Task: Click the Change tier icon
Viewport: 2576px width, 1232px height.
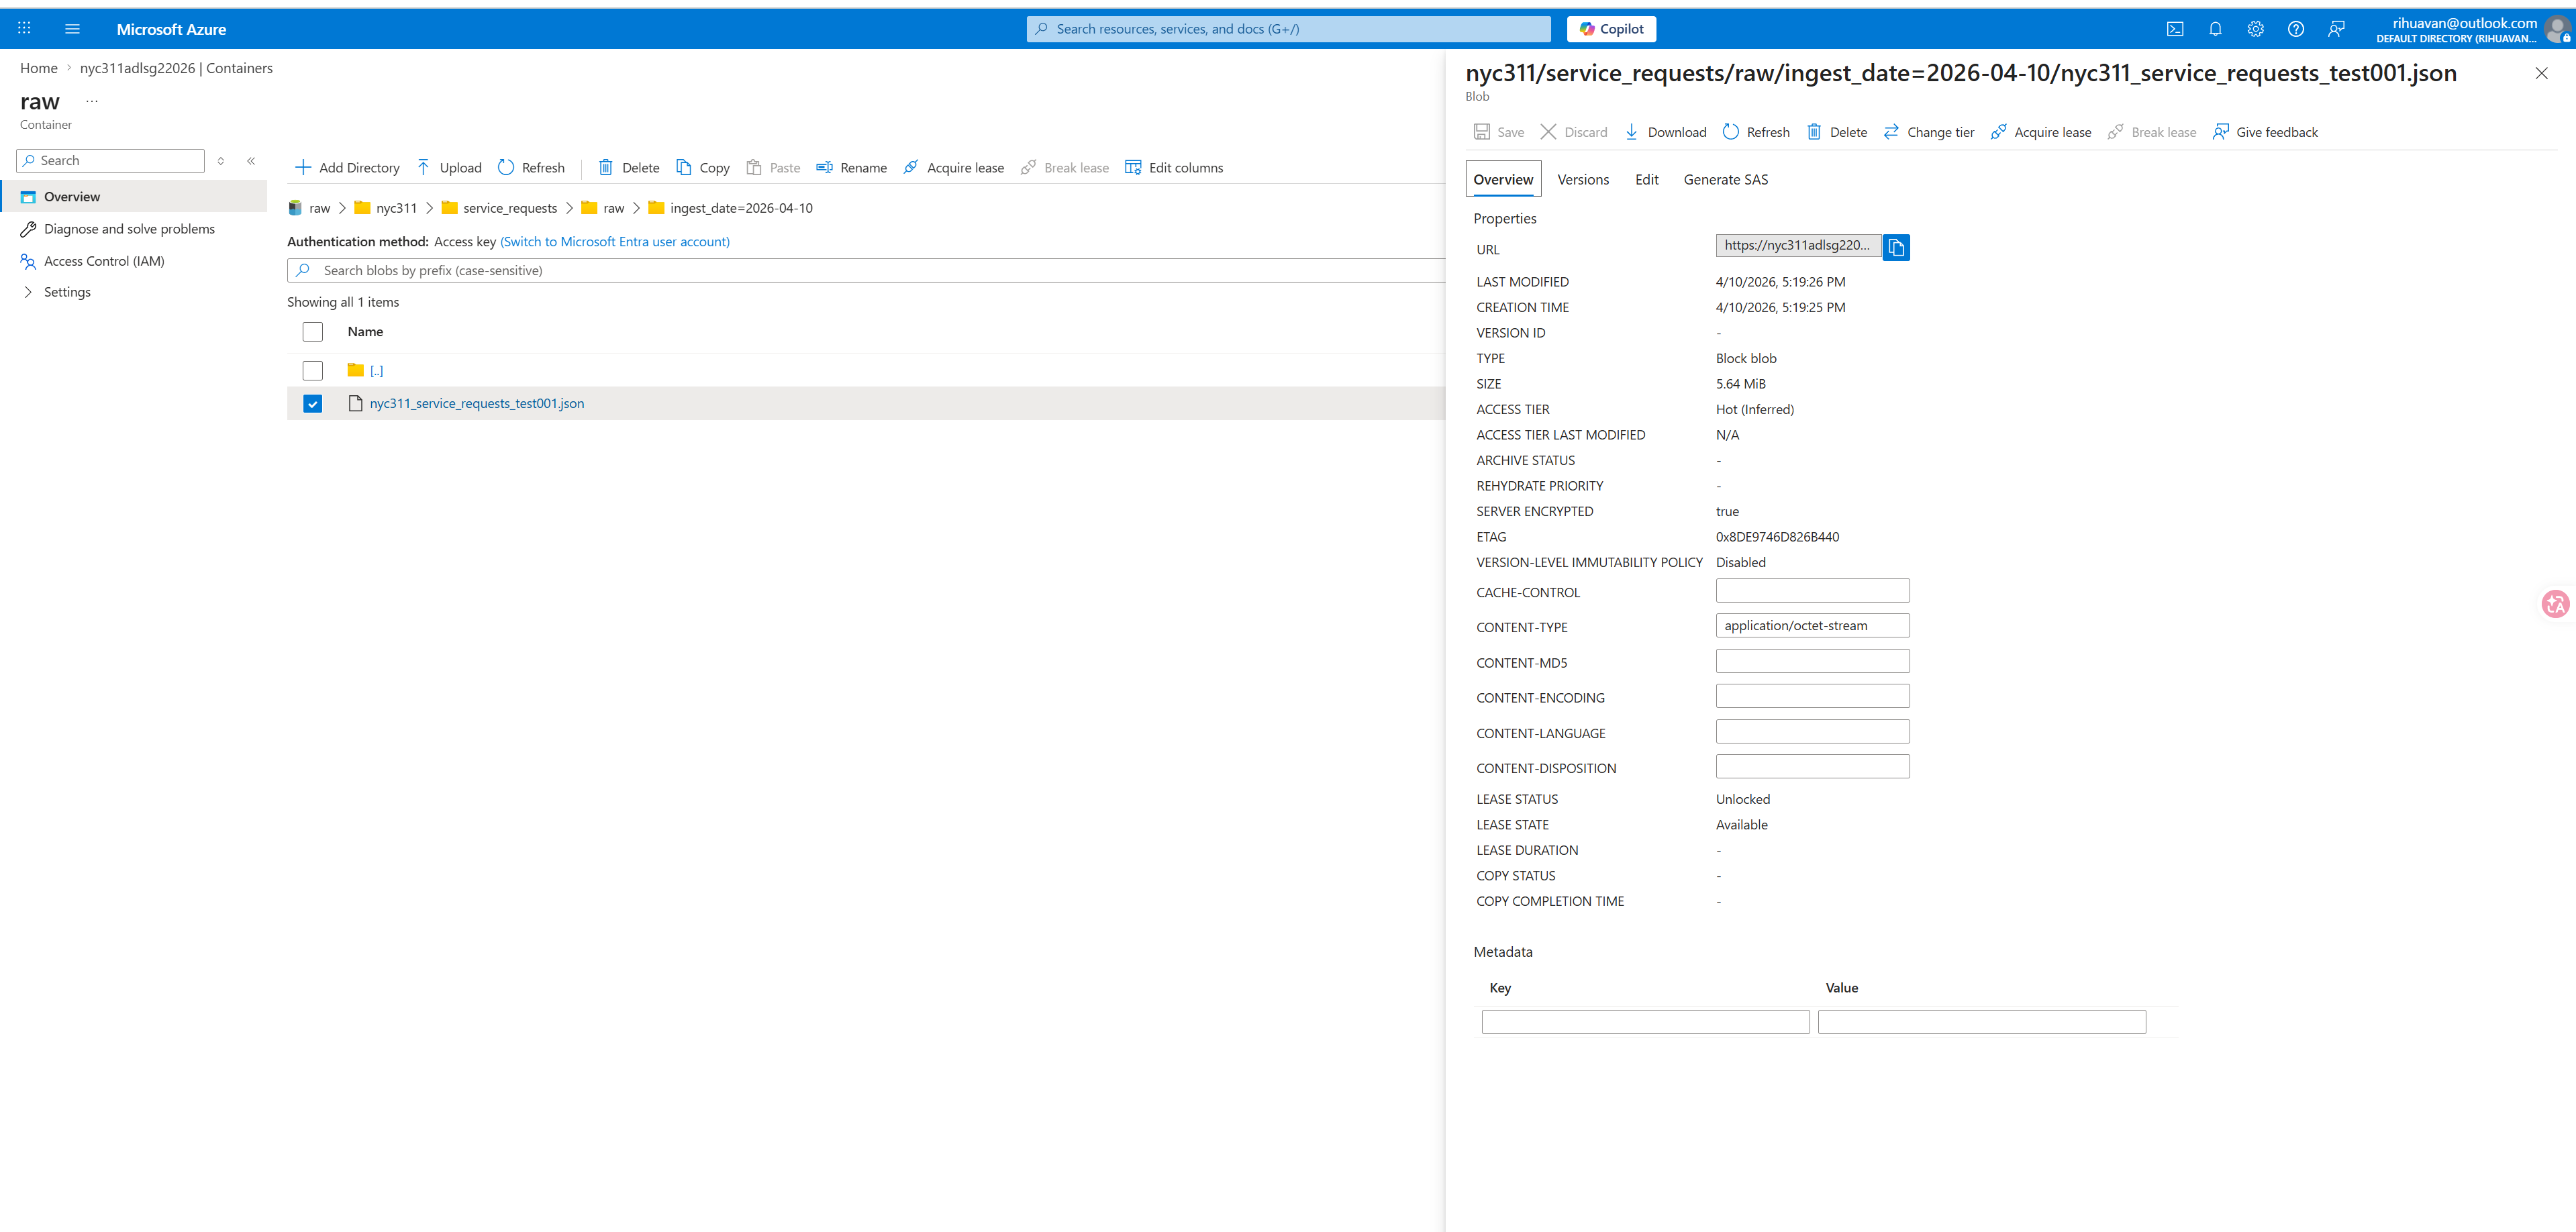Action: click(x=1891, y=132)
